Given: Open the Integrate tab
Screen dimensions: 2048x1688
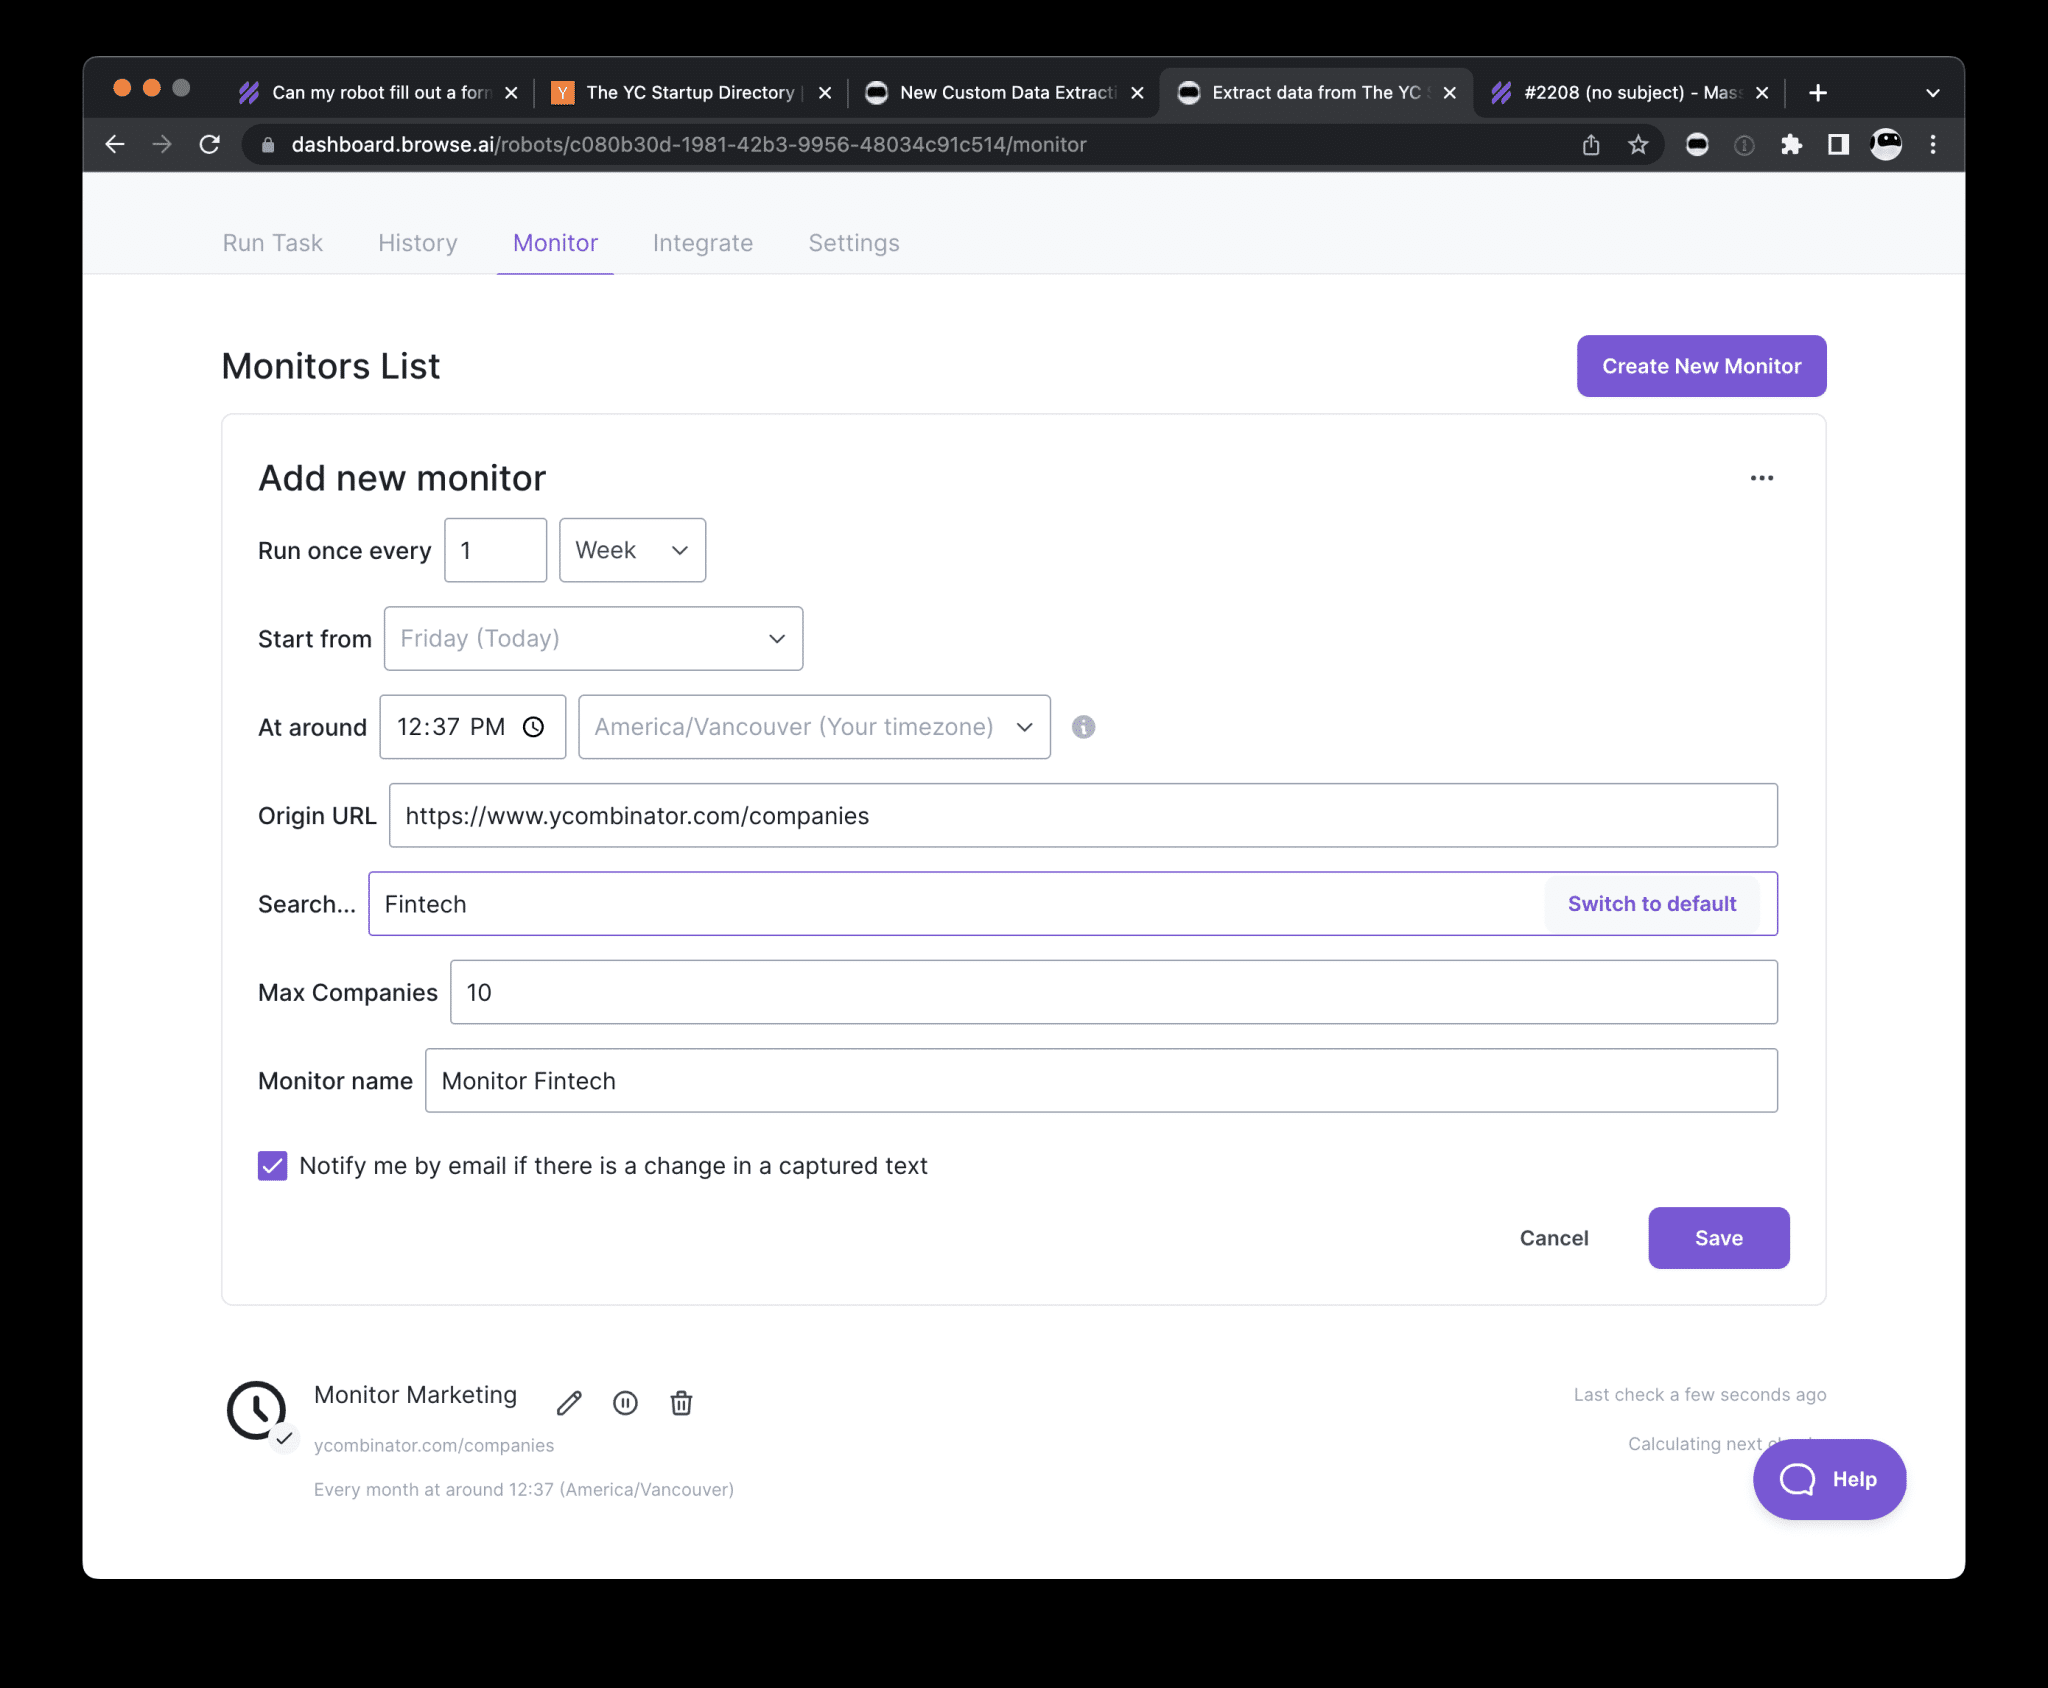Looking at the screenshot, I should [703, 242].
